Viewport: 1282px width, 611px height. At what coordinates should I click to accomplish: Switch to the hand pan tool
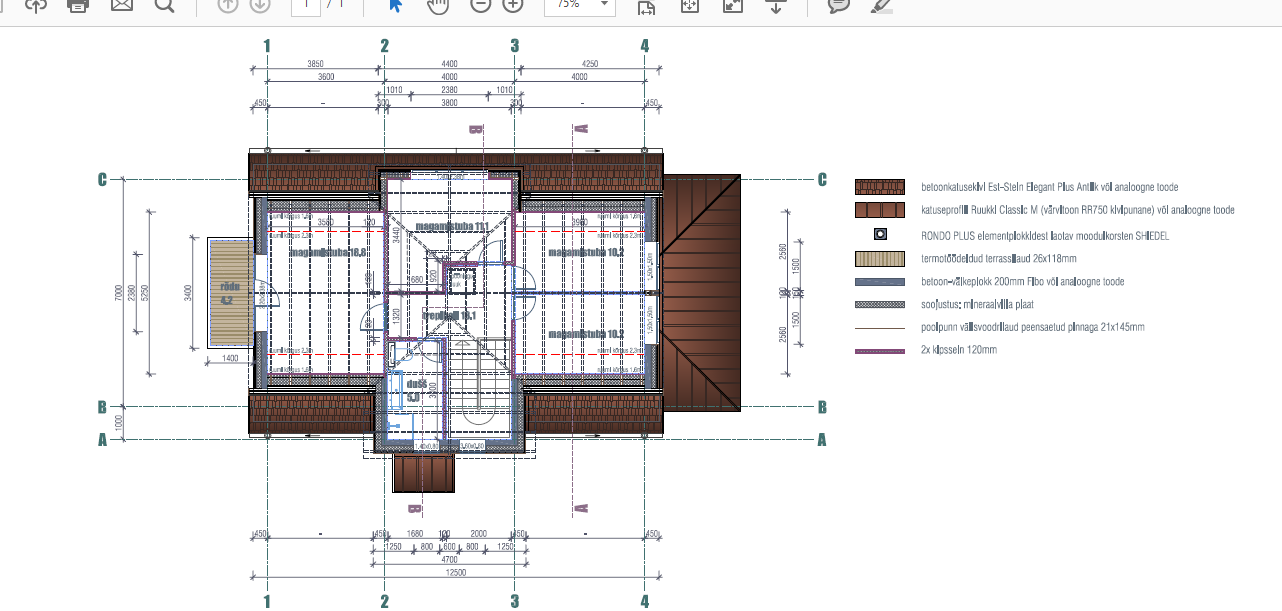pyautogui.click(x=437, y=5)
